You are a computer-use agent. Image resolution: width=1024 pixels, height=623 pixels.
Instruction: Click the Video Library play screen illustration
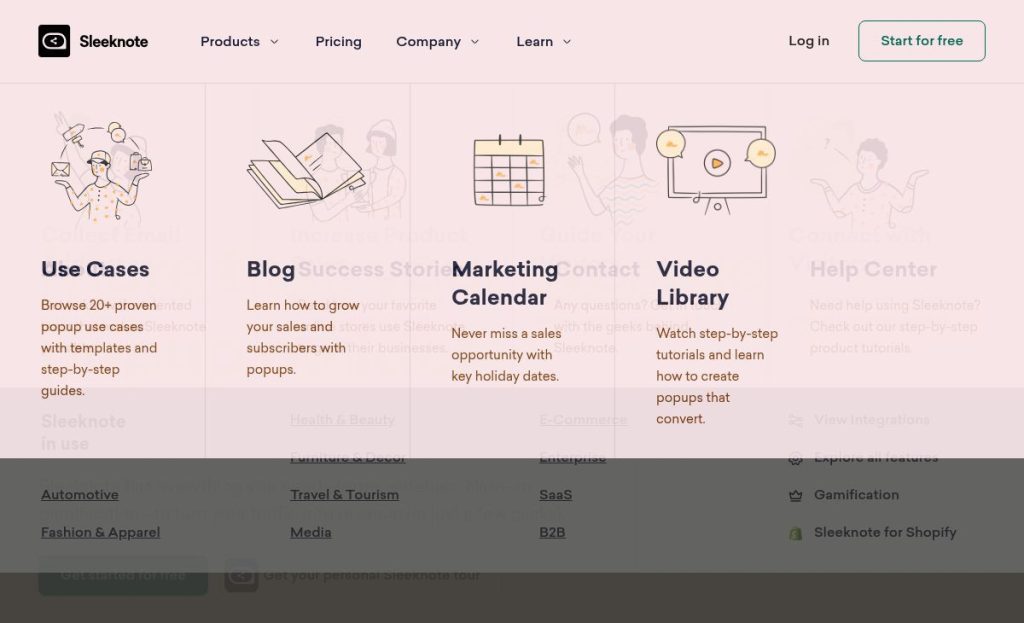click(715, 165)
